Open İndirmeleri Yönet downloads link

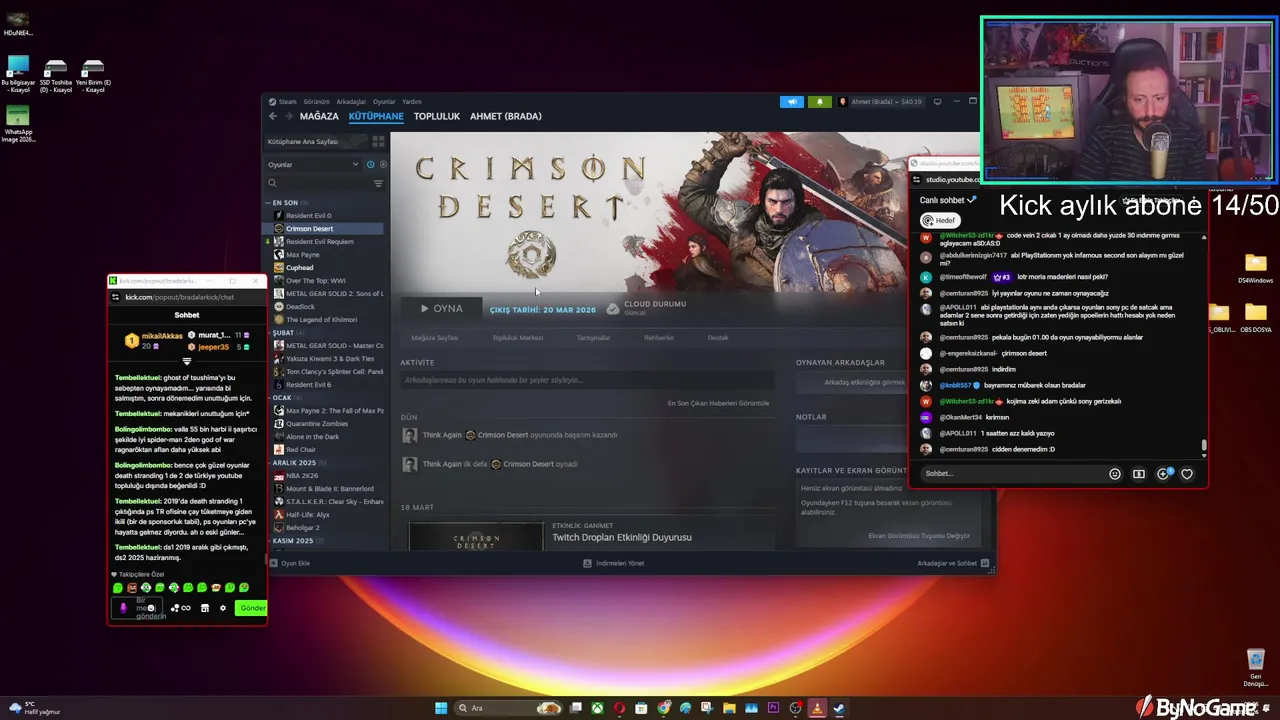click(x=614, y=563)
